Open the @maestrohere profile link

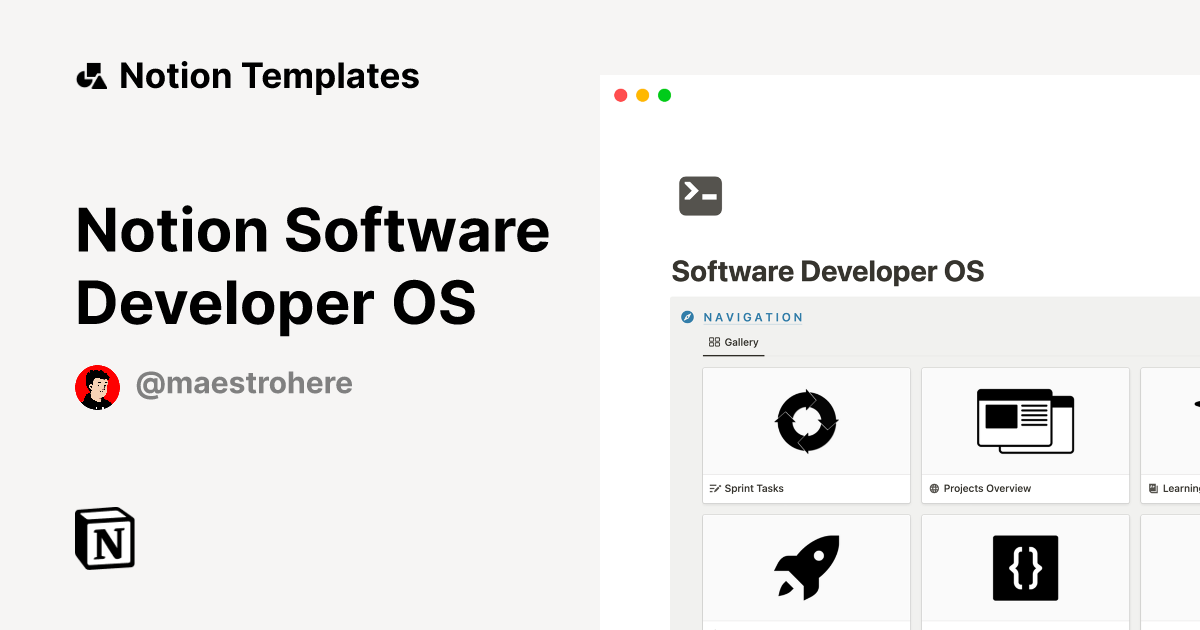244,383
